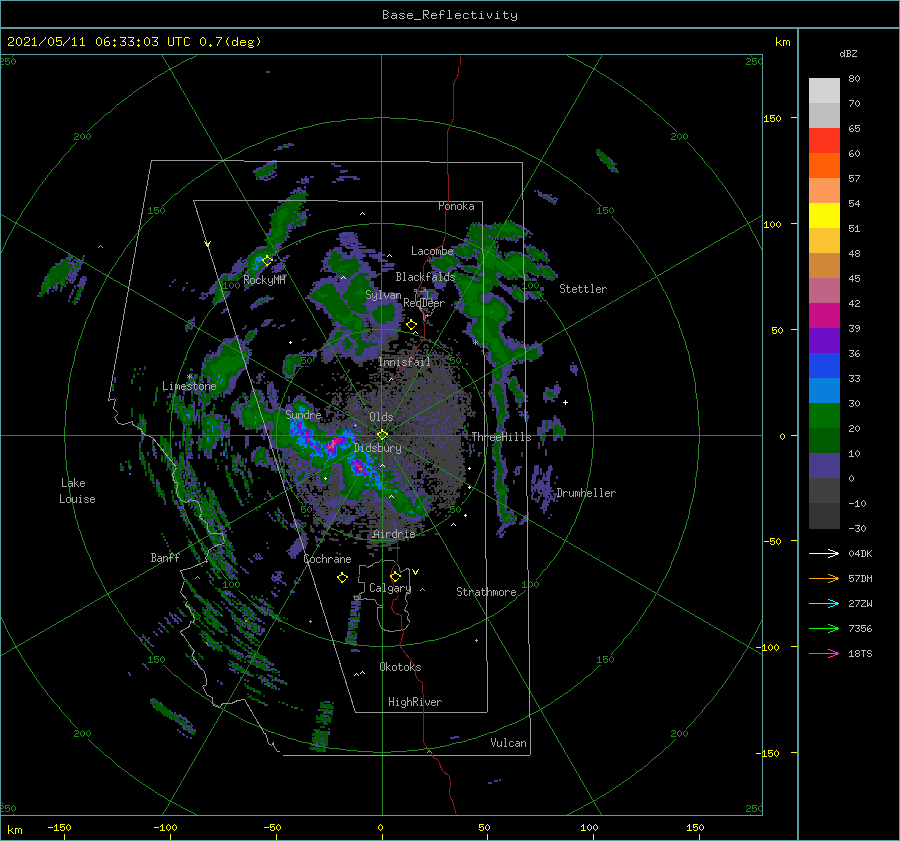Click the white 04DK arrow legend icon
Screen dimensions: 900x841
coord(824,553)
